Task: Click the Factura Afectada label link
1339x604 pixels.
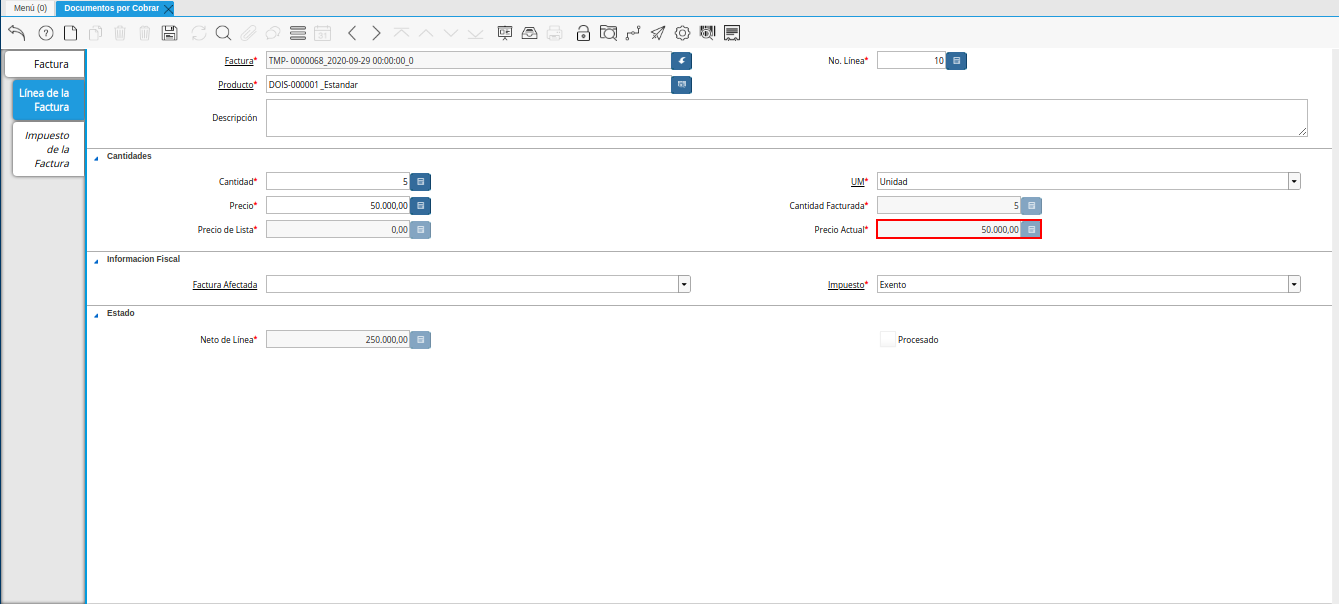Action: coord(225,285)
